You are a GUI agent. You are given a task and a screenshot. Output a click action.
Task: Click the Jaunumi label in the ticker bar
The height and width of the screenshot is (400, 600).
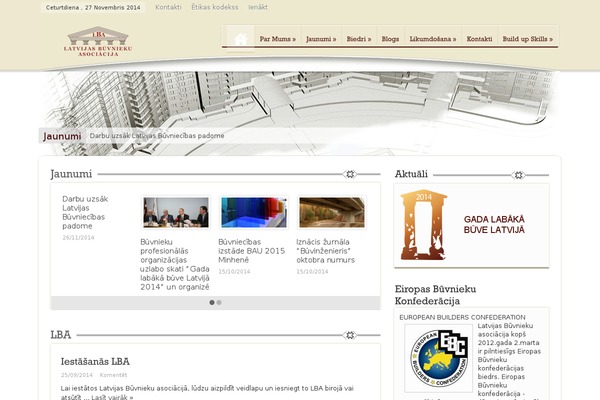tap(62, 136)
